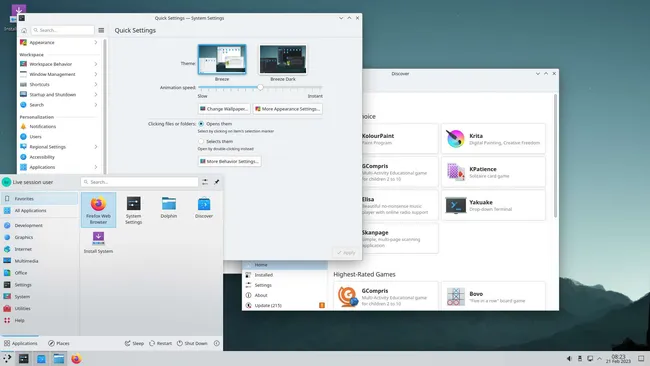
Task: Switch to the Applications tab in launcher
Action: point(20,343)
